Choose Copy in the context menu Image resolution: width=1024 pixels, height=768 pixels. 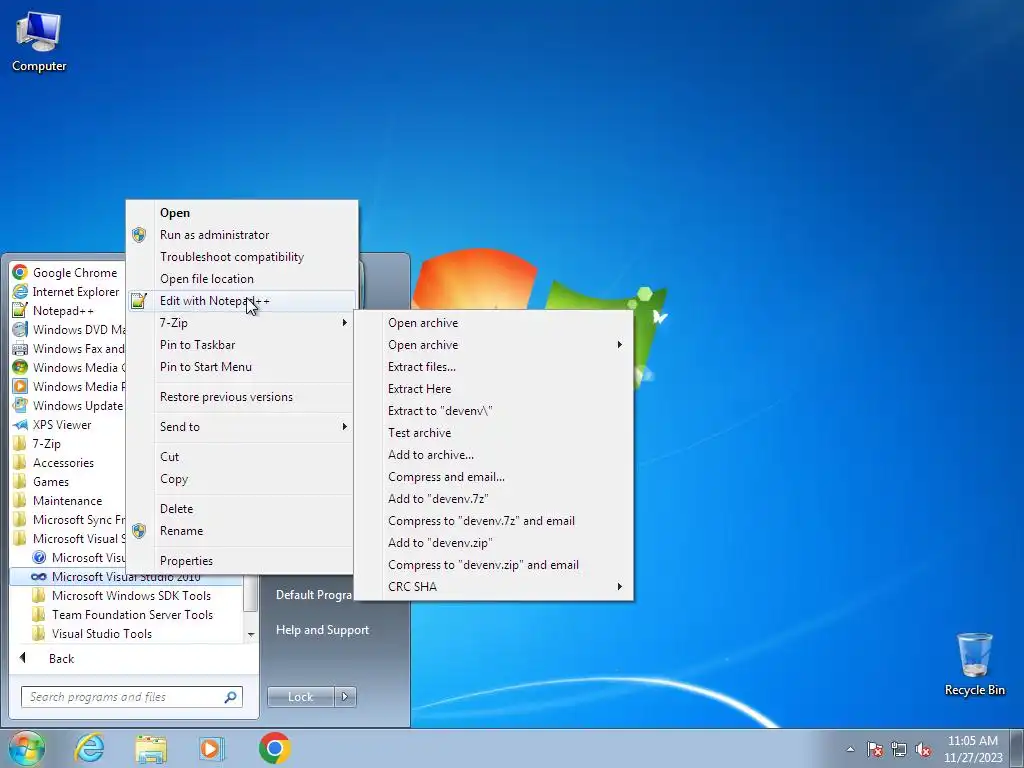(x=241, y=479)
